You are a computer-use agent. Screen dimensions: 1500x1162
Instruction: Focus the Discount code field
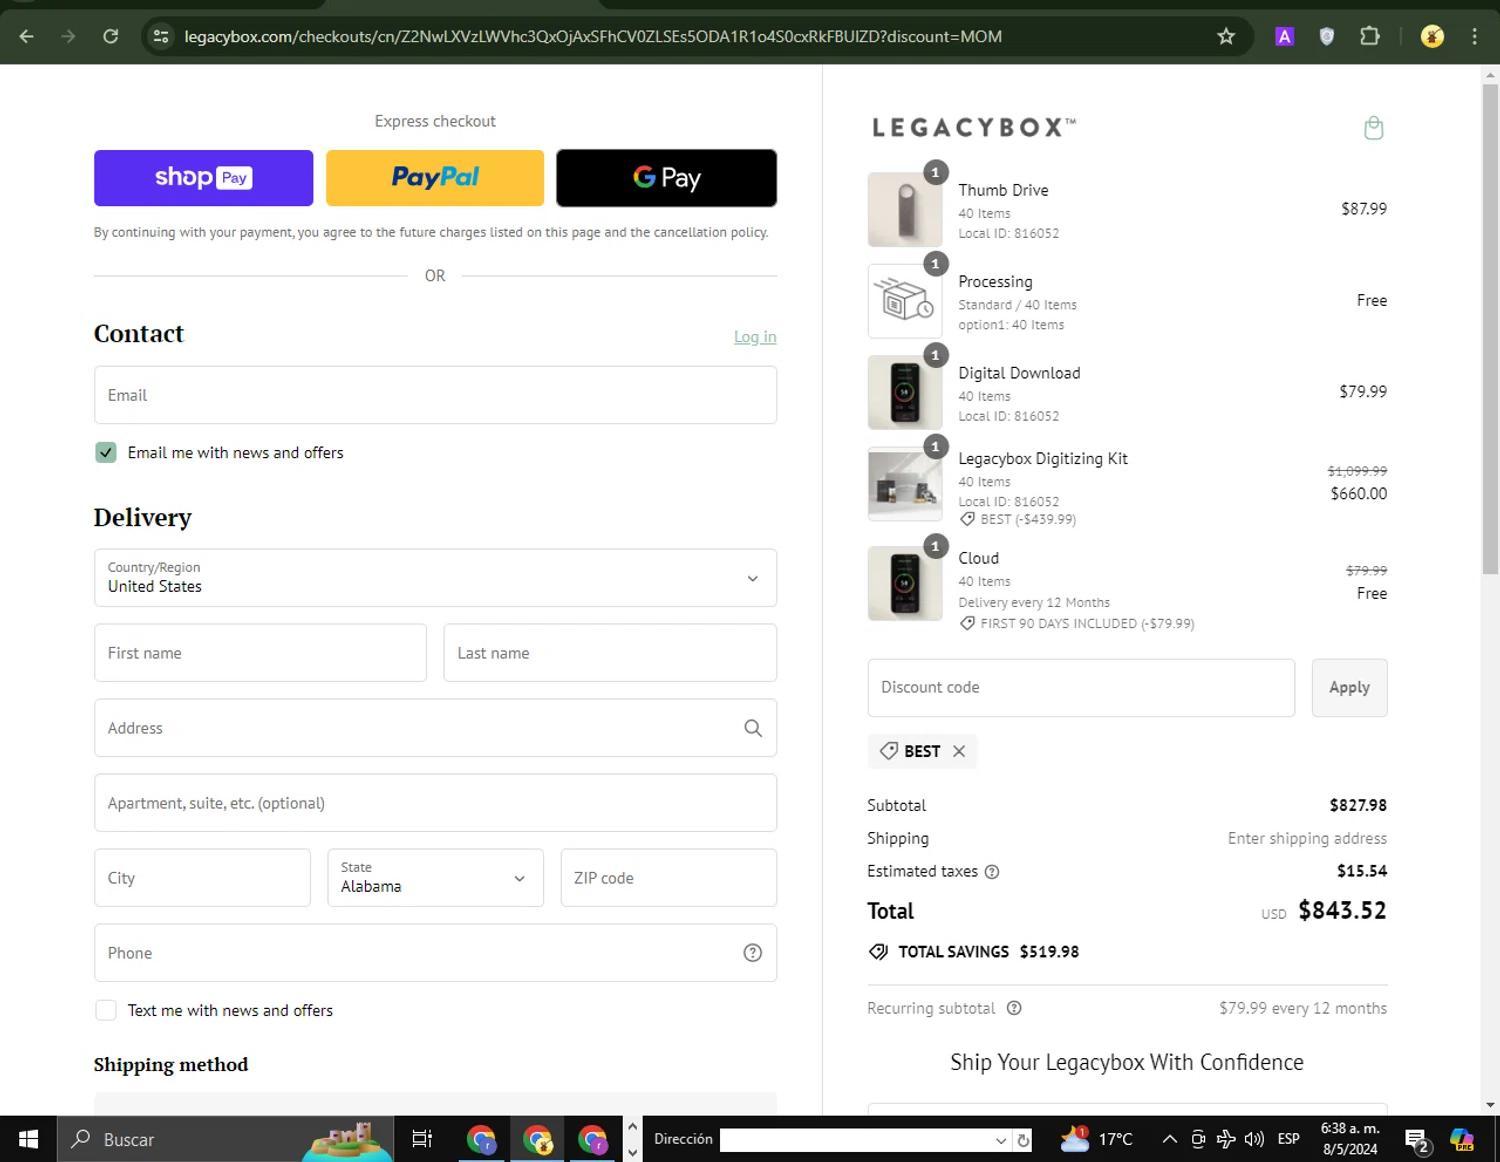tap(1081, 688)
